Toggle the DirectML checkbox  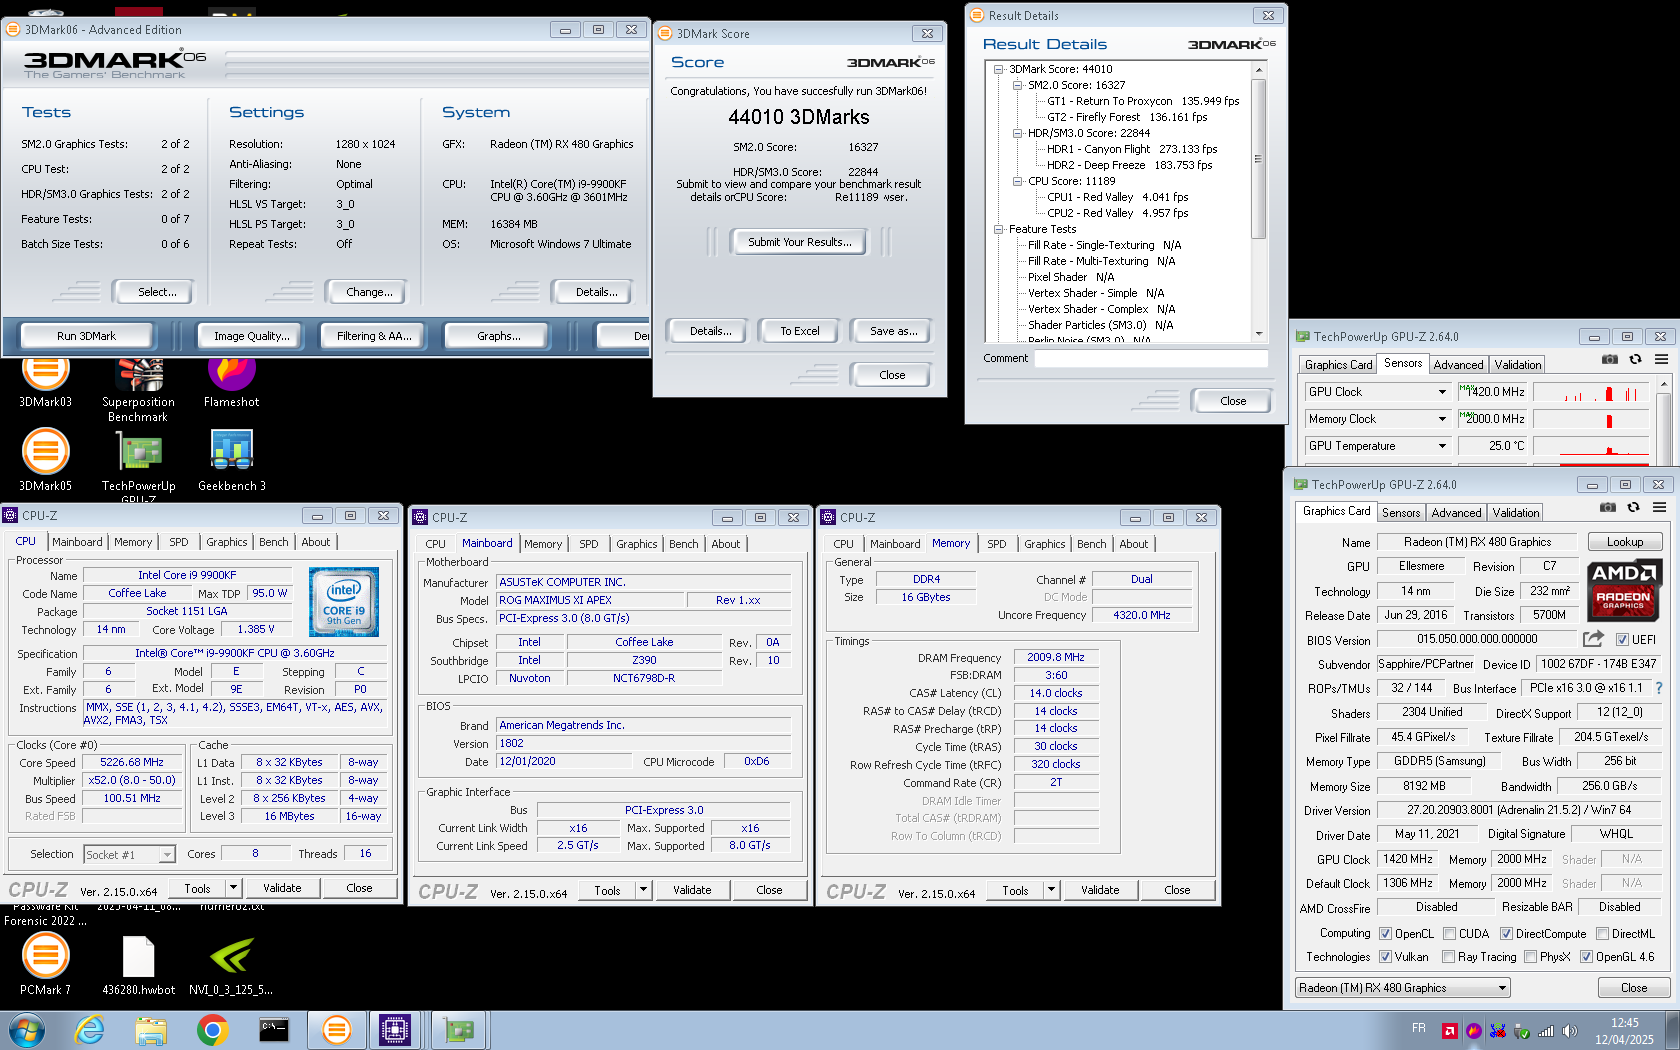tap(1602, 934)
